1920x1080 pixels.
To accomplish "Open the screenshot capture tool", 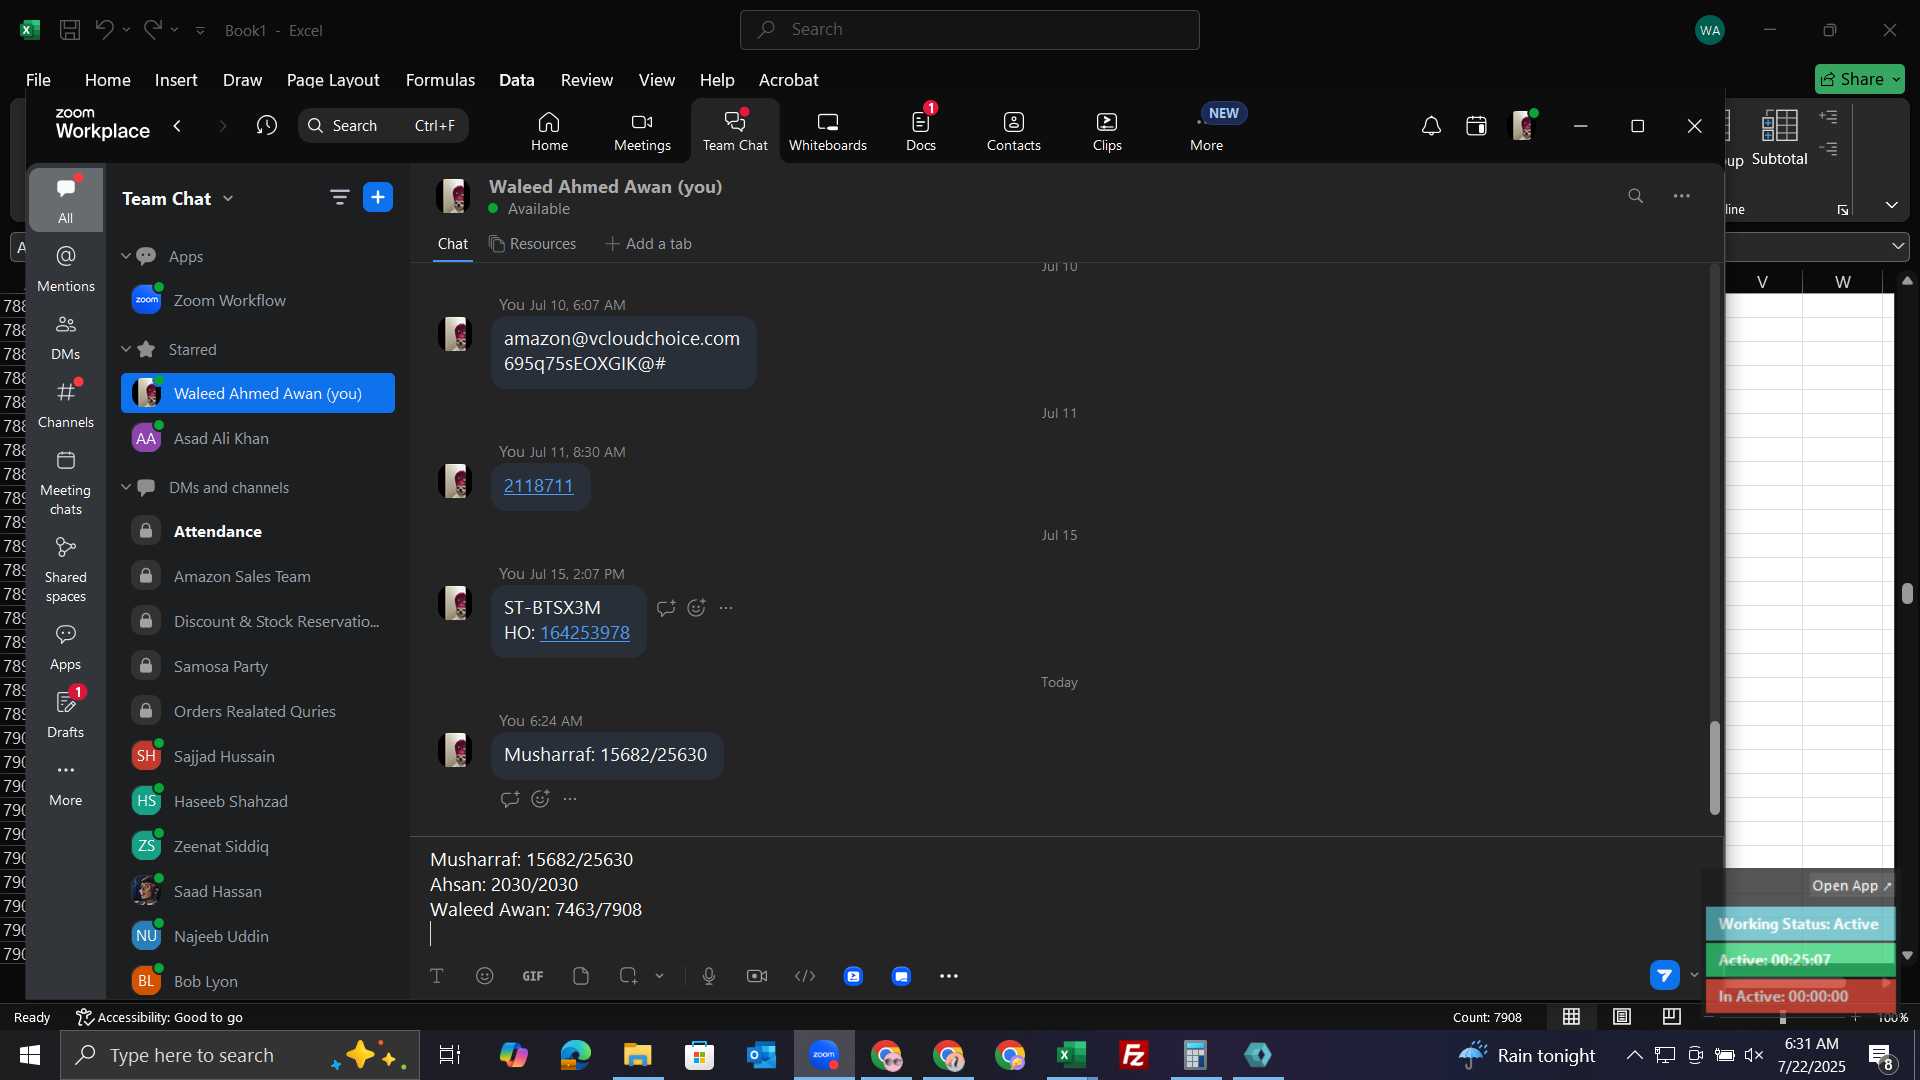I will 628,976.
